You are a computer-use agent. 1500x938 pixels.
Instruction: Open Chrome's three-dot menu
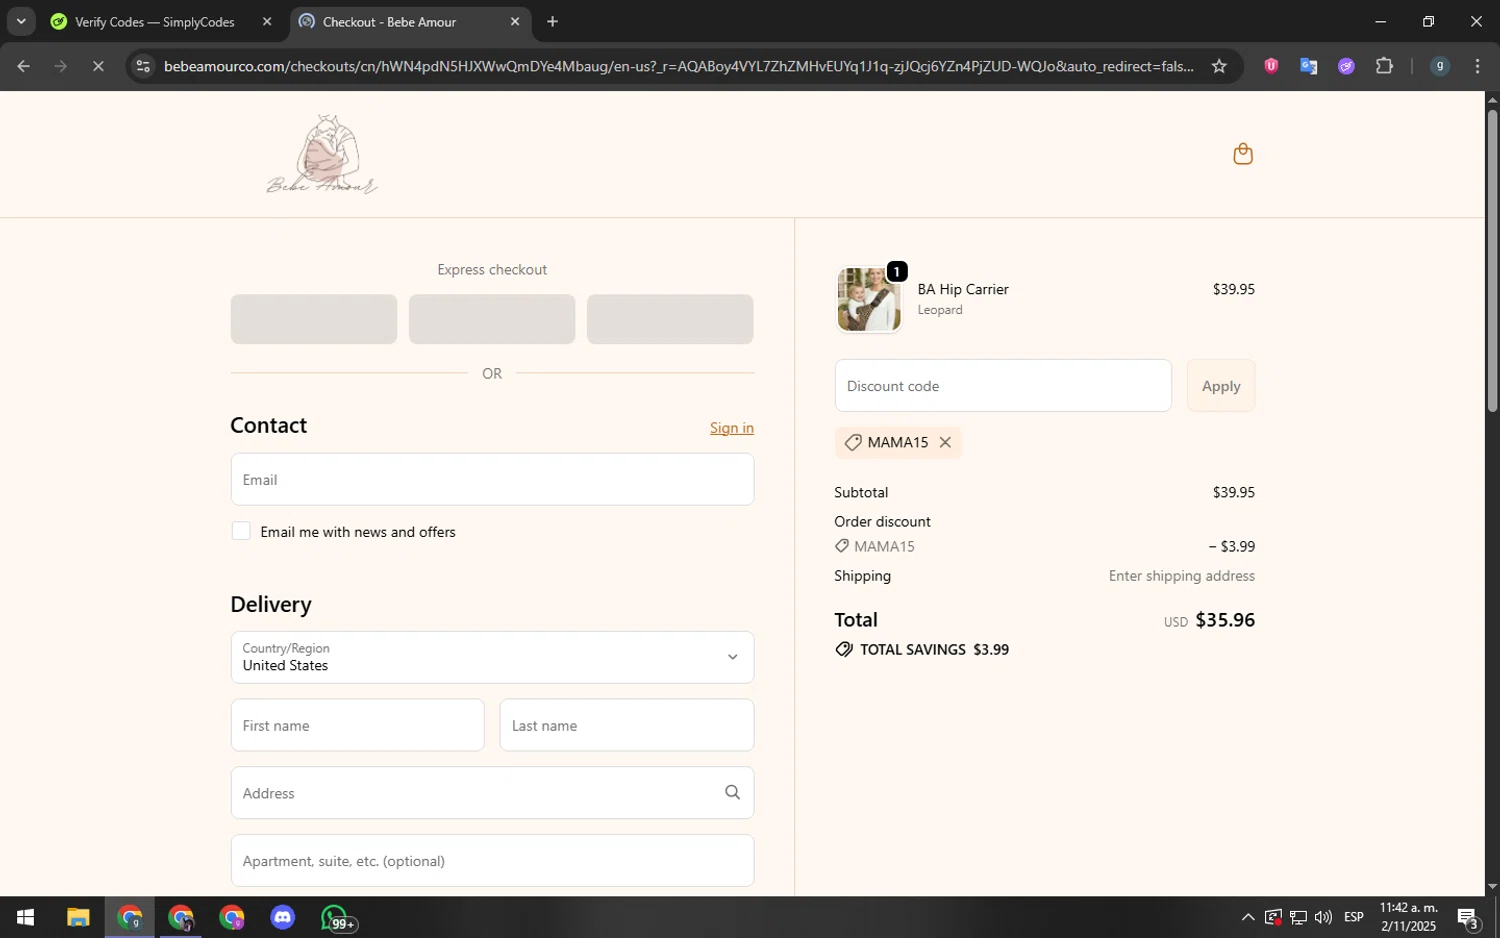[1477, 66]
